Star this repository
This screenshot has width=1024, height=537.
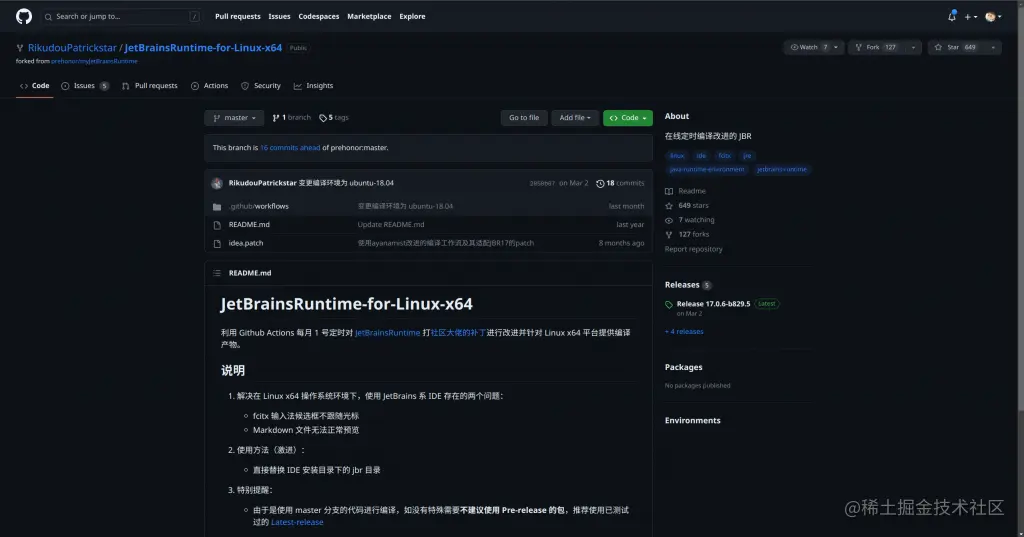(956, 47)
